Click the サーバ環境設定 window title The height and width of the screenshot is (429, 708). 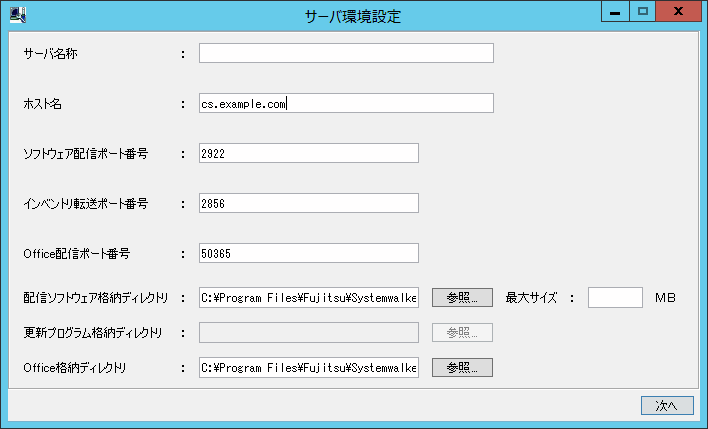[353, 17]
